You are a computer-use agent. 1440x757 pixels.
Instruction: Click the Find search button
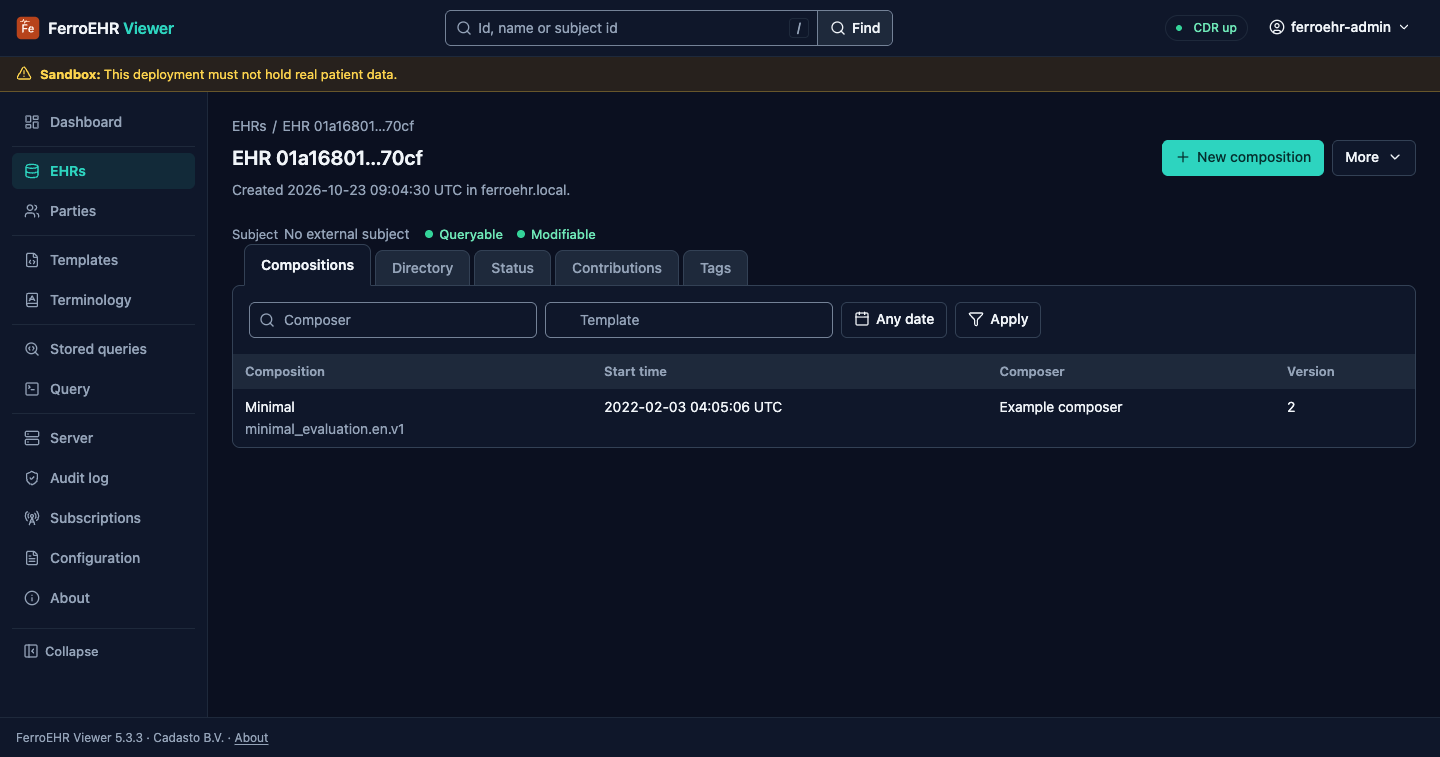tap(855, 28)
